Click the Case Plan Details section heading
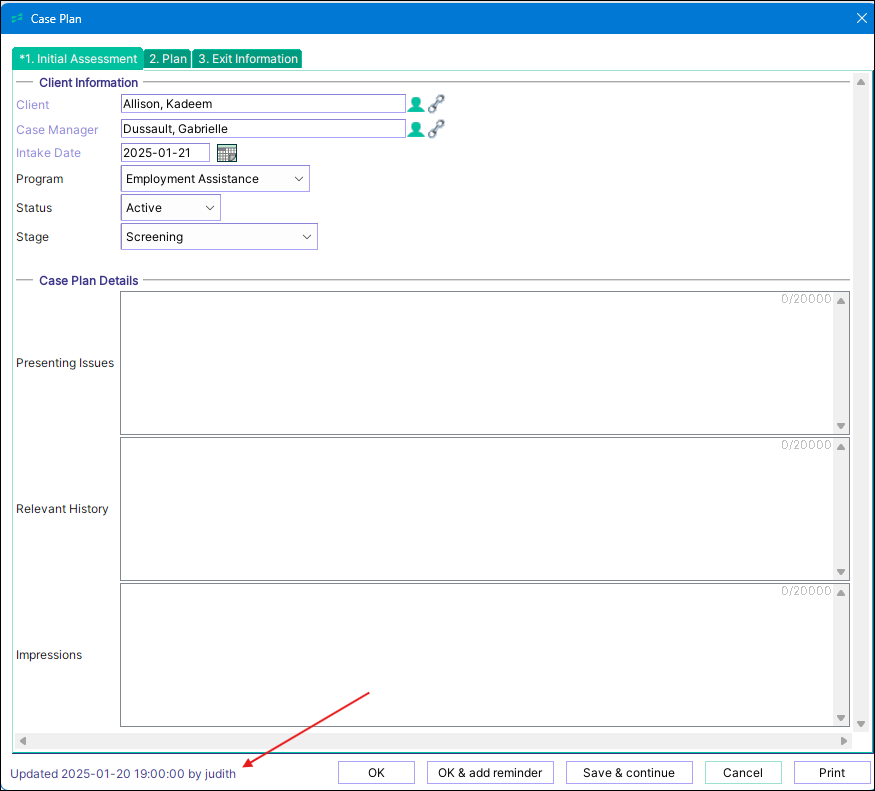 pos(89,281)
